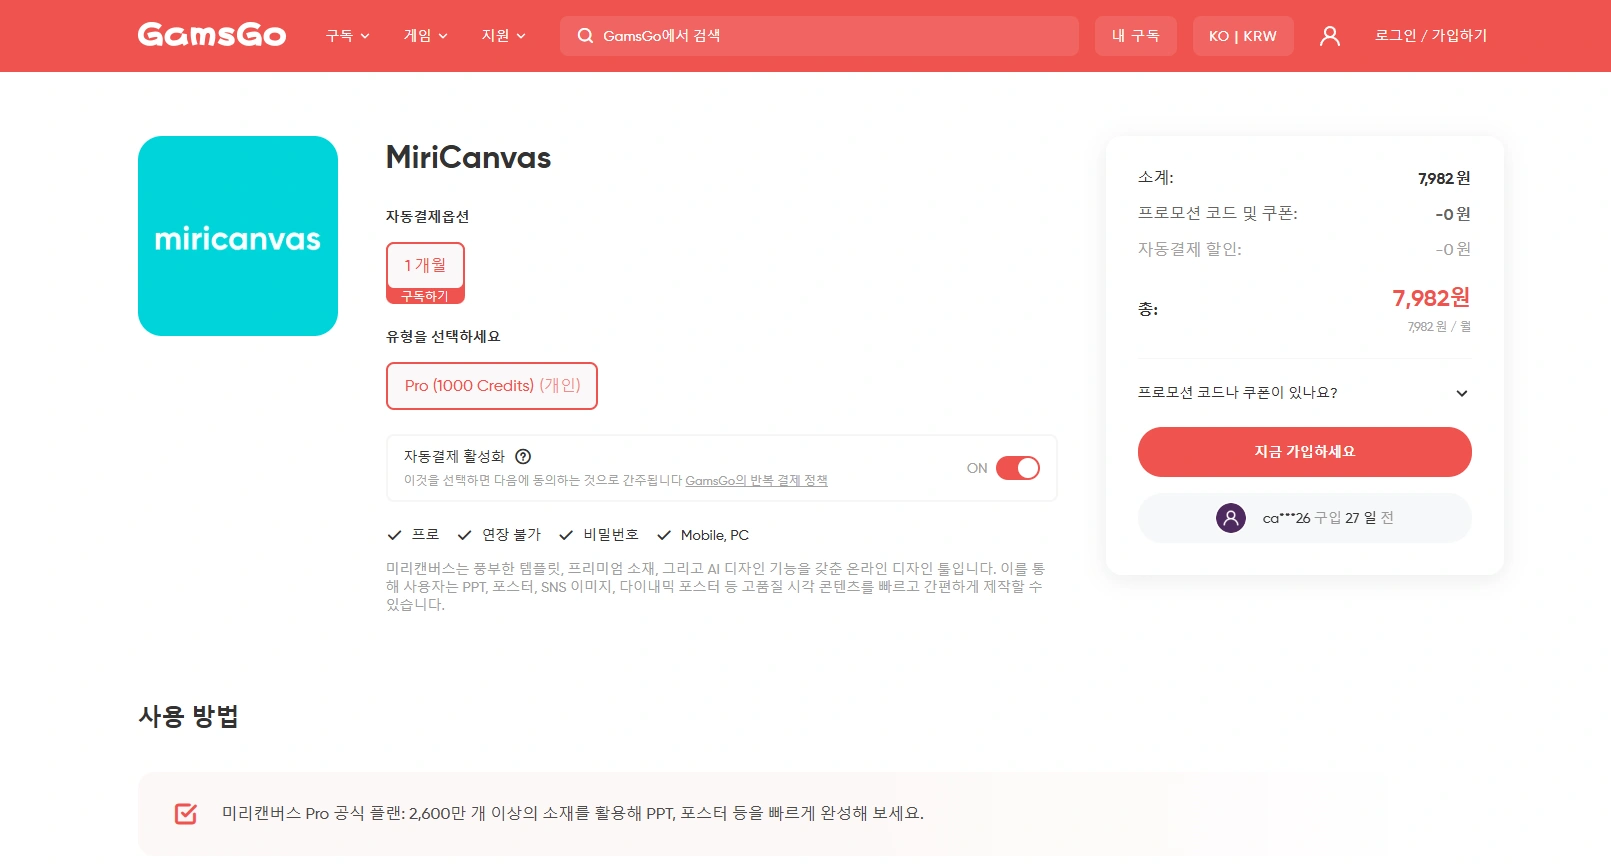Screen dimensions: 1611x867
Task: Click the 사용 방법 heading
Action: [x=188, y=716]
